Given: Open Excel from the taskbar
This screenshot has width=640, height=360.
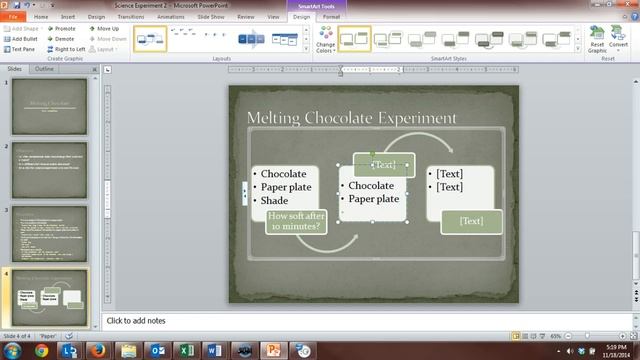Looking at the screenshot, I should [186, 351].
